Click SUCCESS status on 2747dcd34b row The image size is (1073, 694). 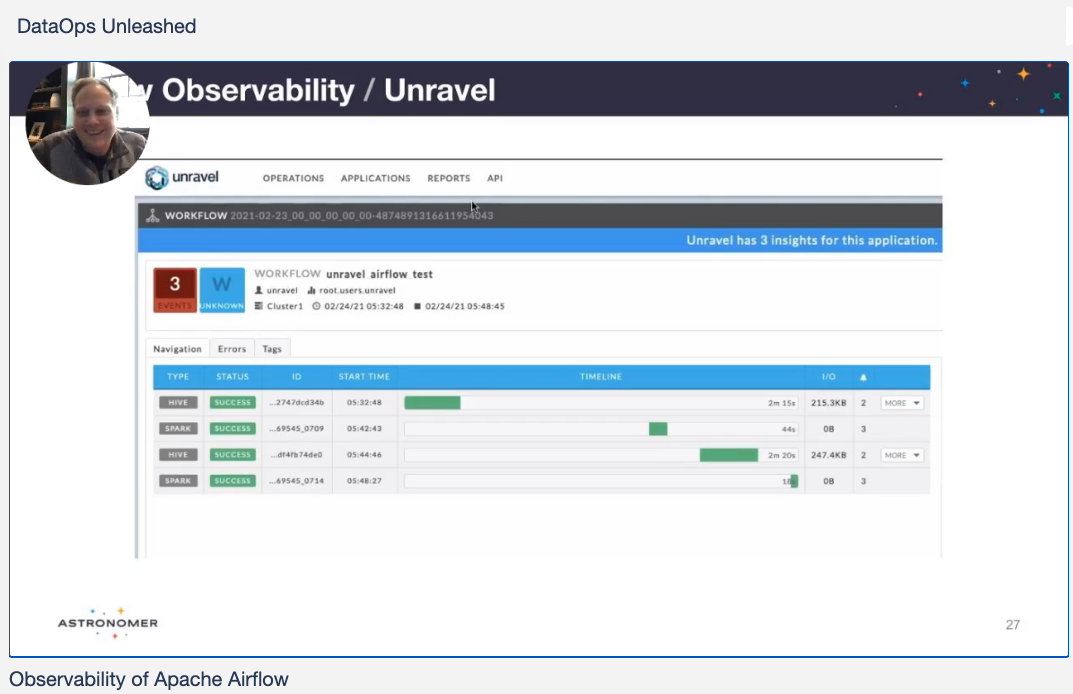(x=233, y=402)
